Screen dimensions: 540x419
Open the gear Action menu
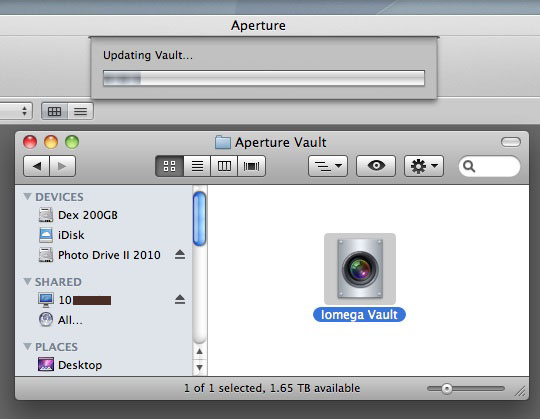click(x=424, y=166)
